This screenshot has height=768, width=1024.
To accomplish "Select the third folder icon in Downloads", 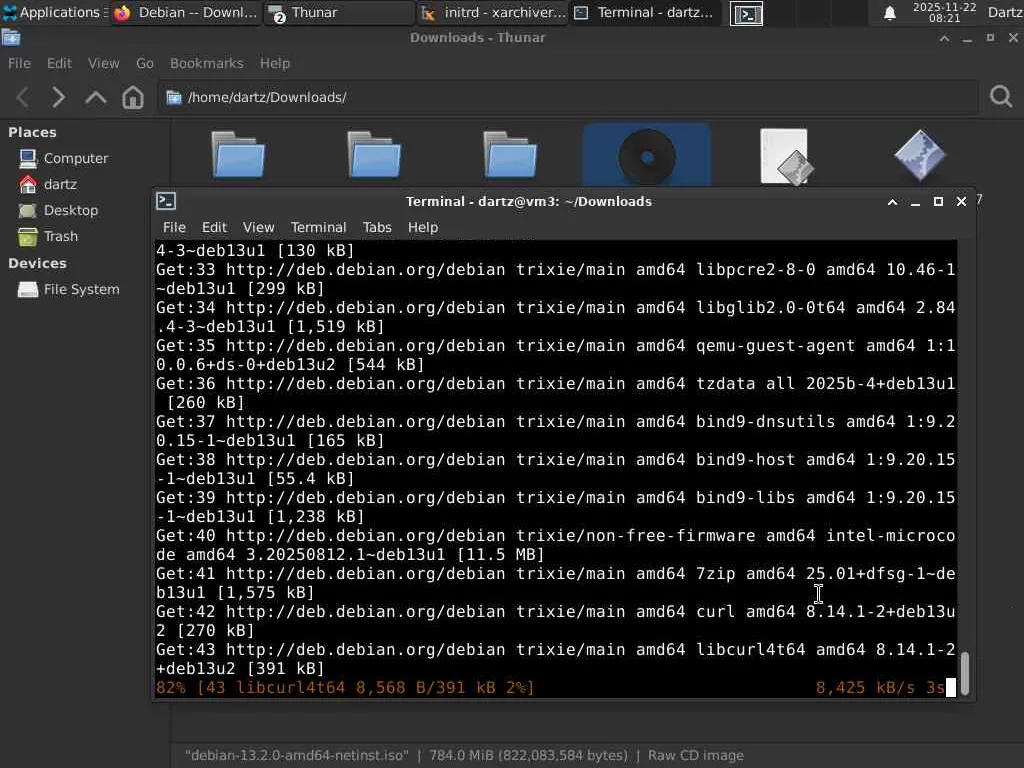I will coord(510,155).
